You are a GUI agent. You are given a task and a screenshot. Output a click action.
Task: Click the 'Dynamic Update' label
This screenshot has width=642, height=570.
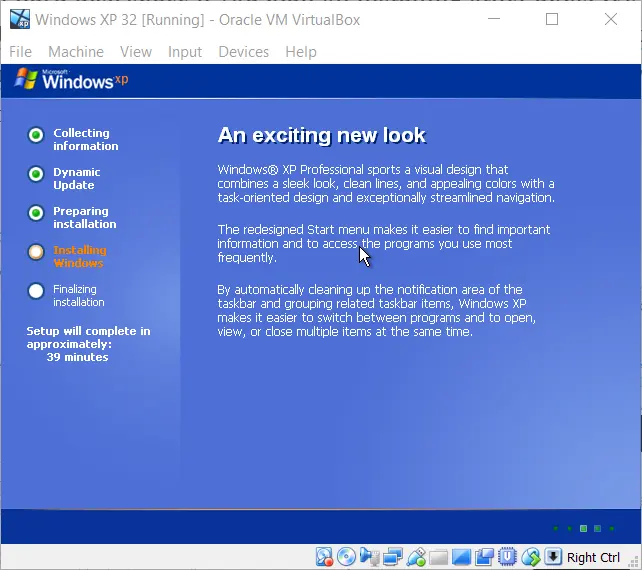coord(77,179)
